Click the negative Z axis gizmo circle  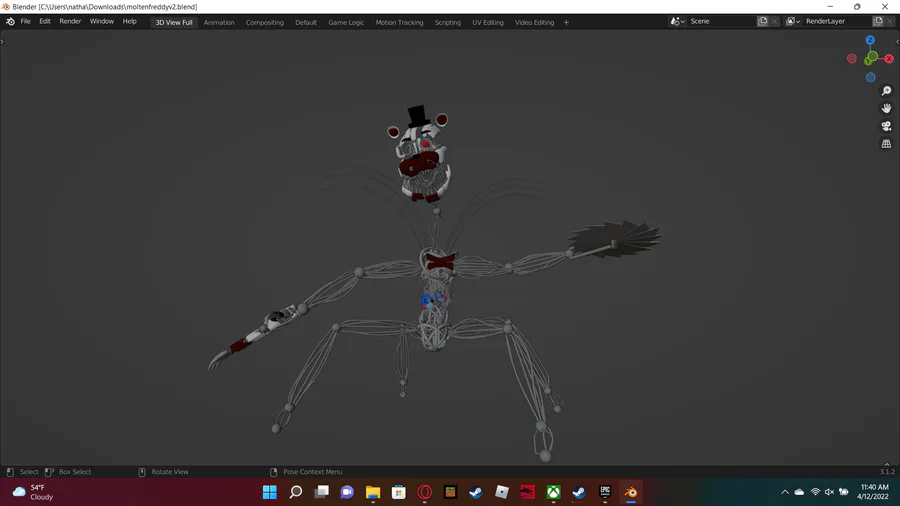click(871, 77)
